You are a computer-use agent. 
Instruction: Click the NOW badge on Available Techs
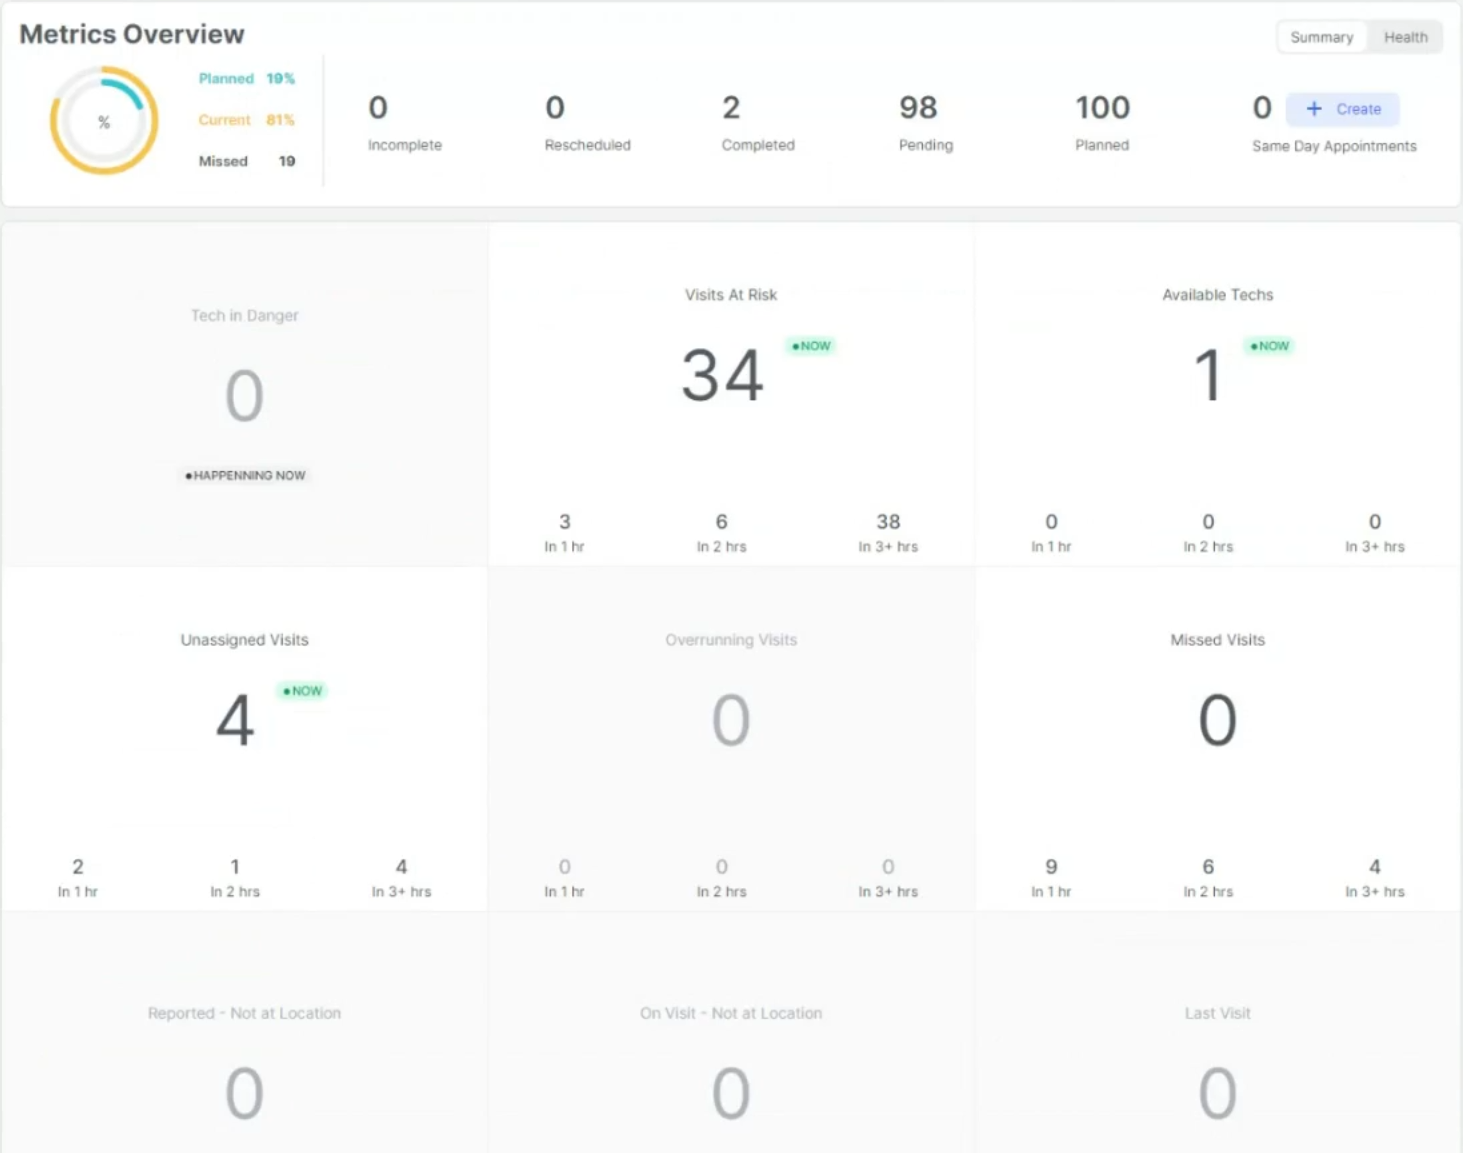click(1270, 346)
